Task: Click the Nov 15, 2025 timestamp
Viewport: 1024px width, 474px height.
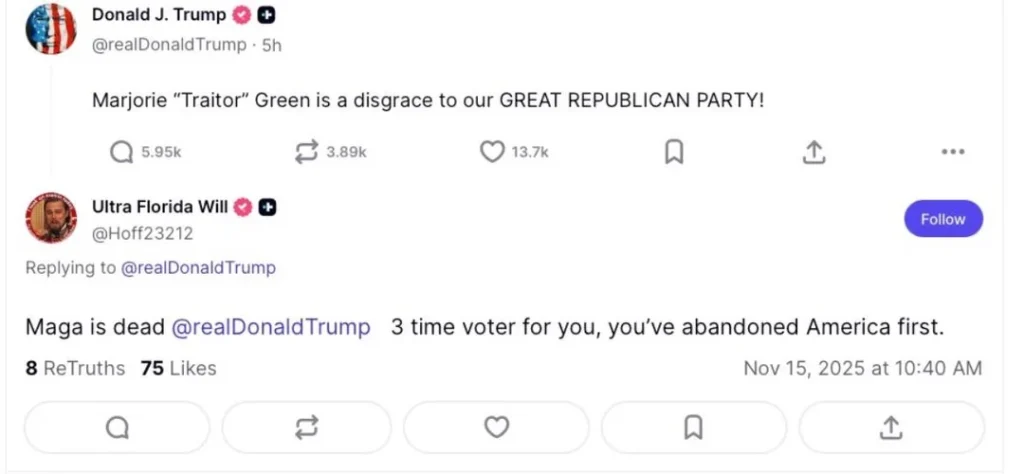Action: [862, 368]
